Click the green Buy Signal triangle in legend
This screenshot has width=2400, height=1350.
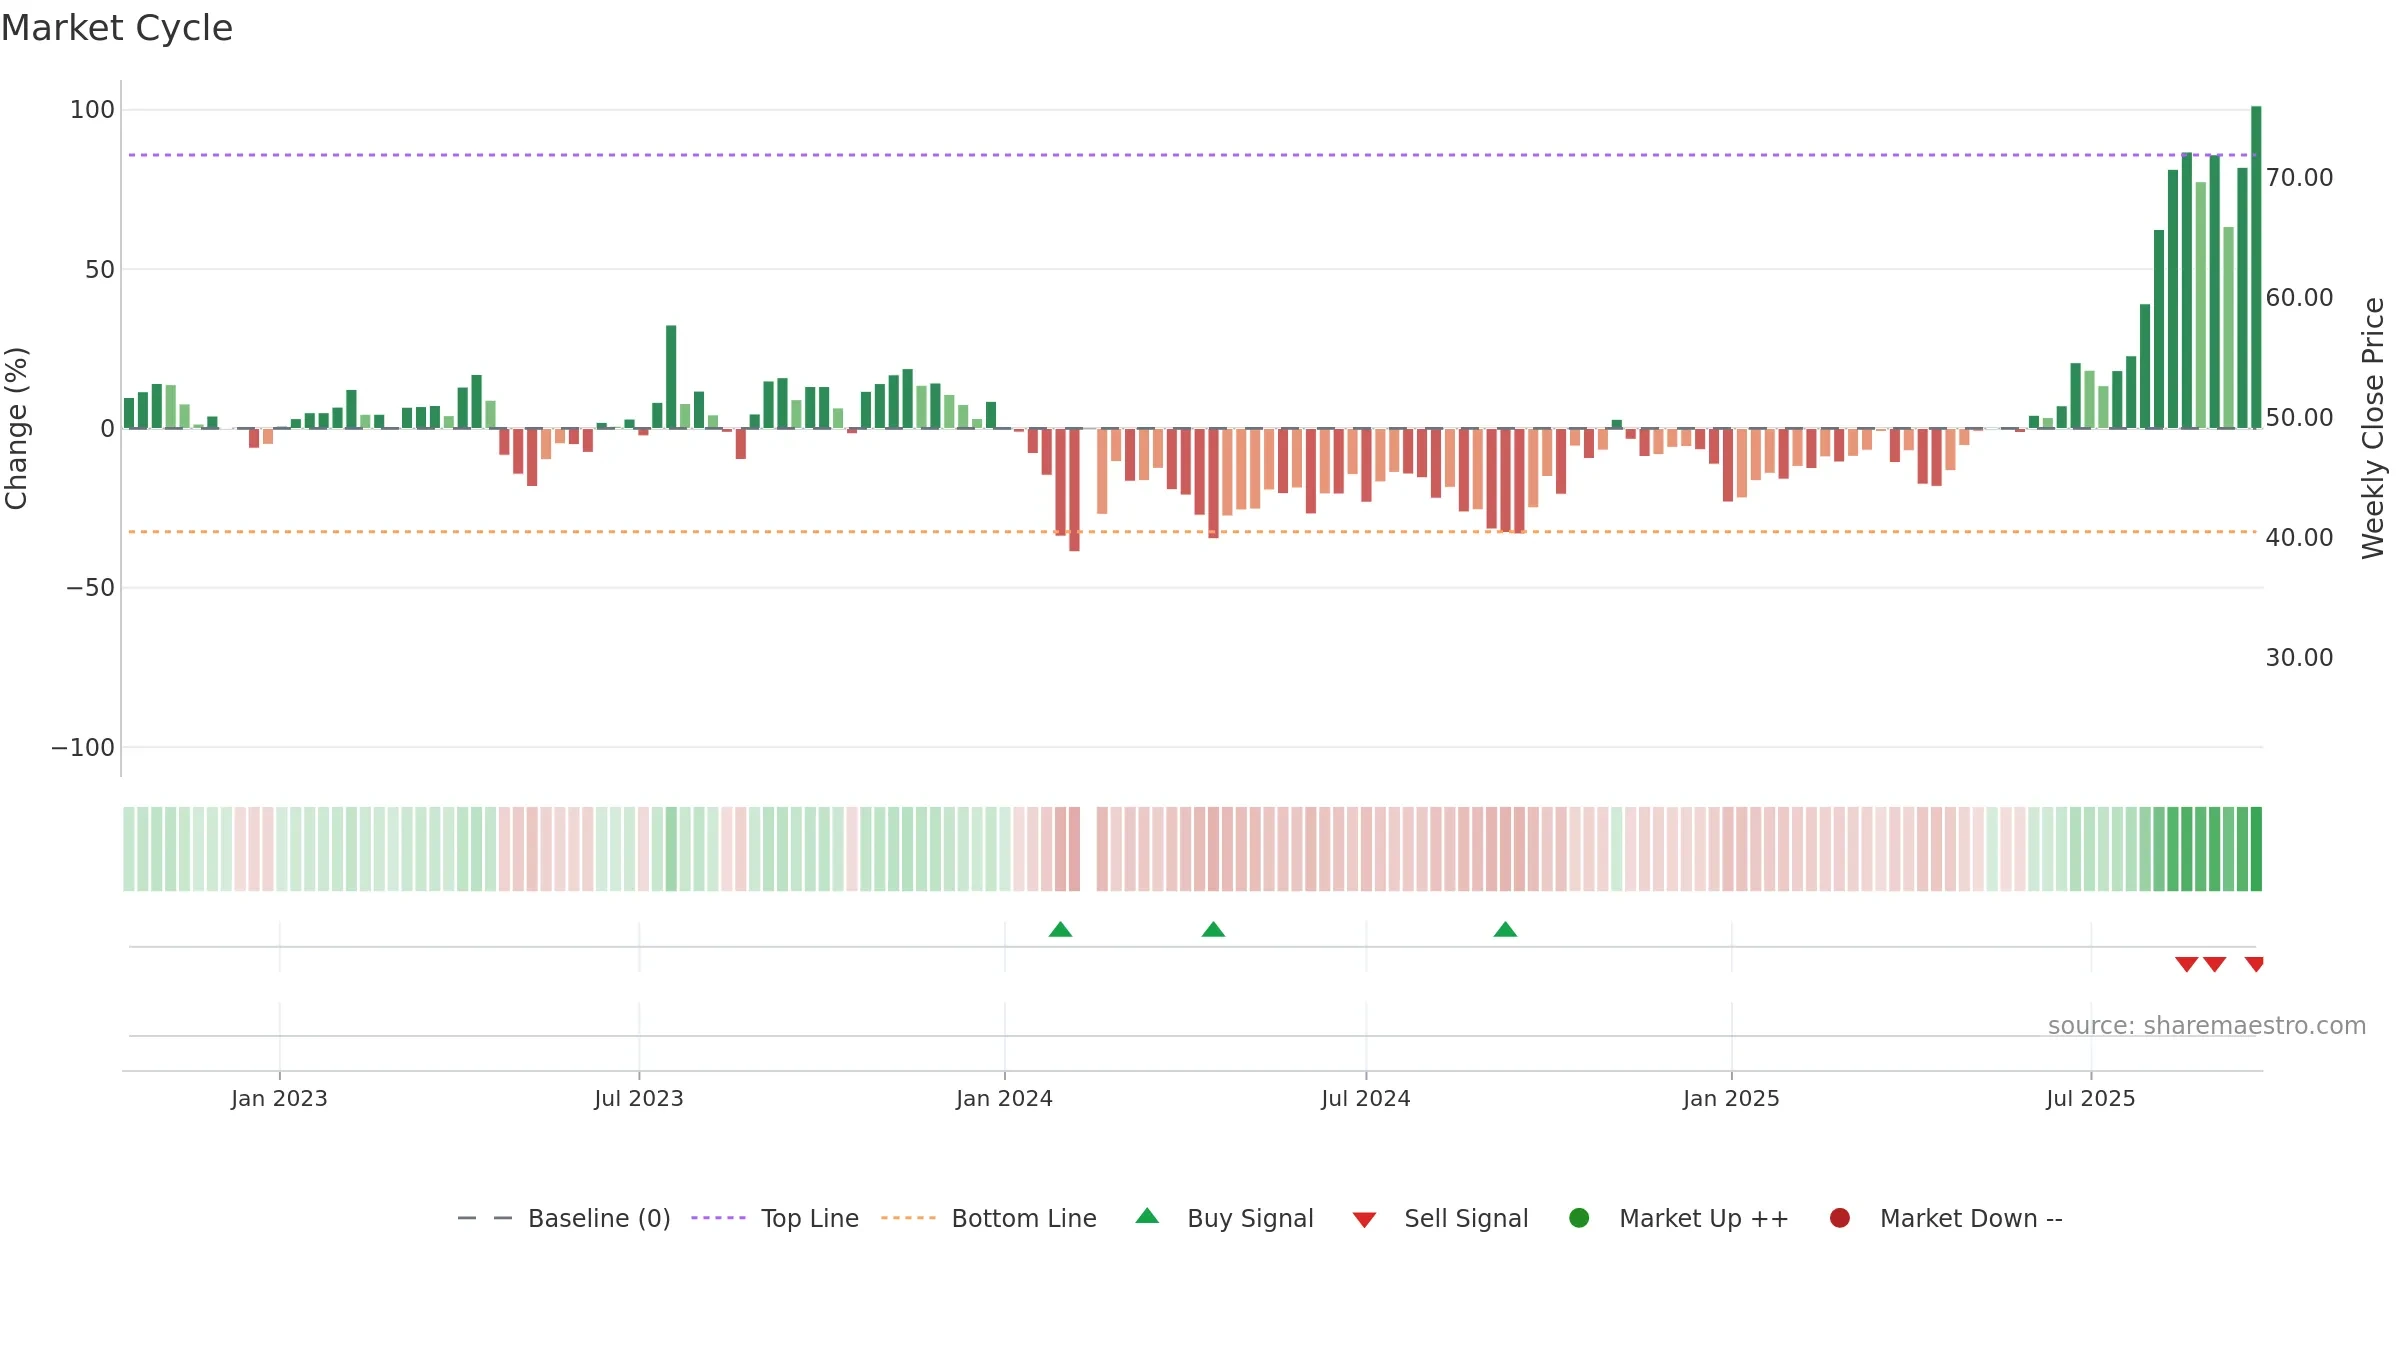pos(1148,1216)
